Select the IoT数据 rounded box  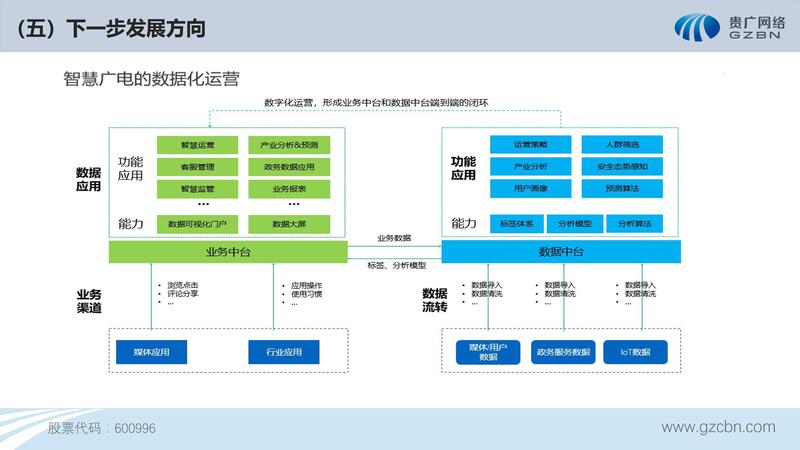(x=635, y=352)
